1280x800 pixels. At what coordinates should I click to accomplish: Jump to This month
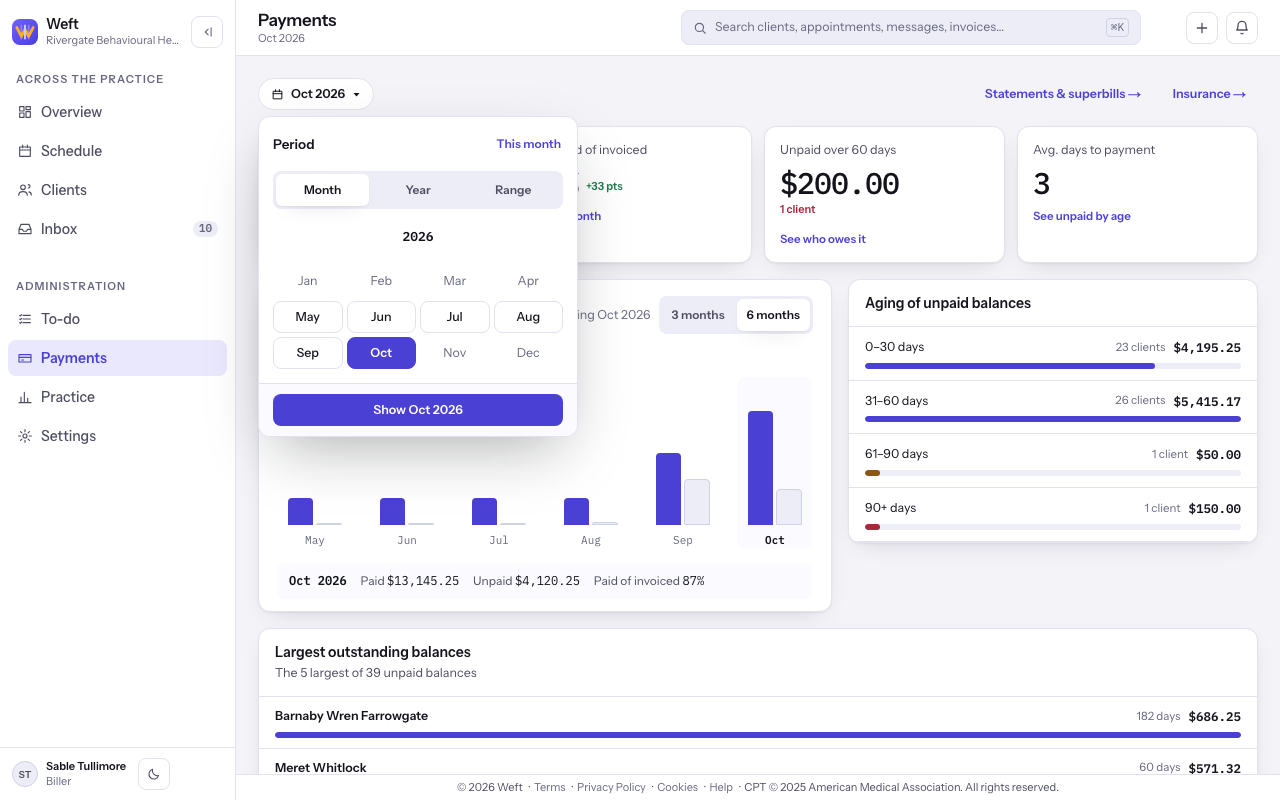[529, 144]
